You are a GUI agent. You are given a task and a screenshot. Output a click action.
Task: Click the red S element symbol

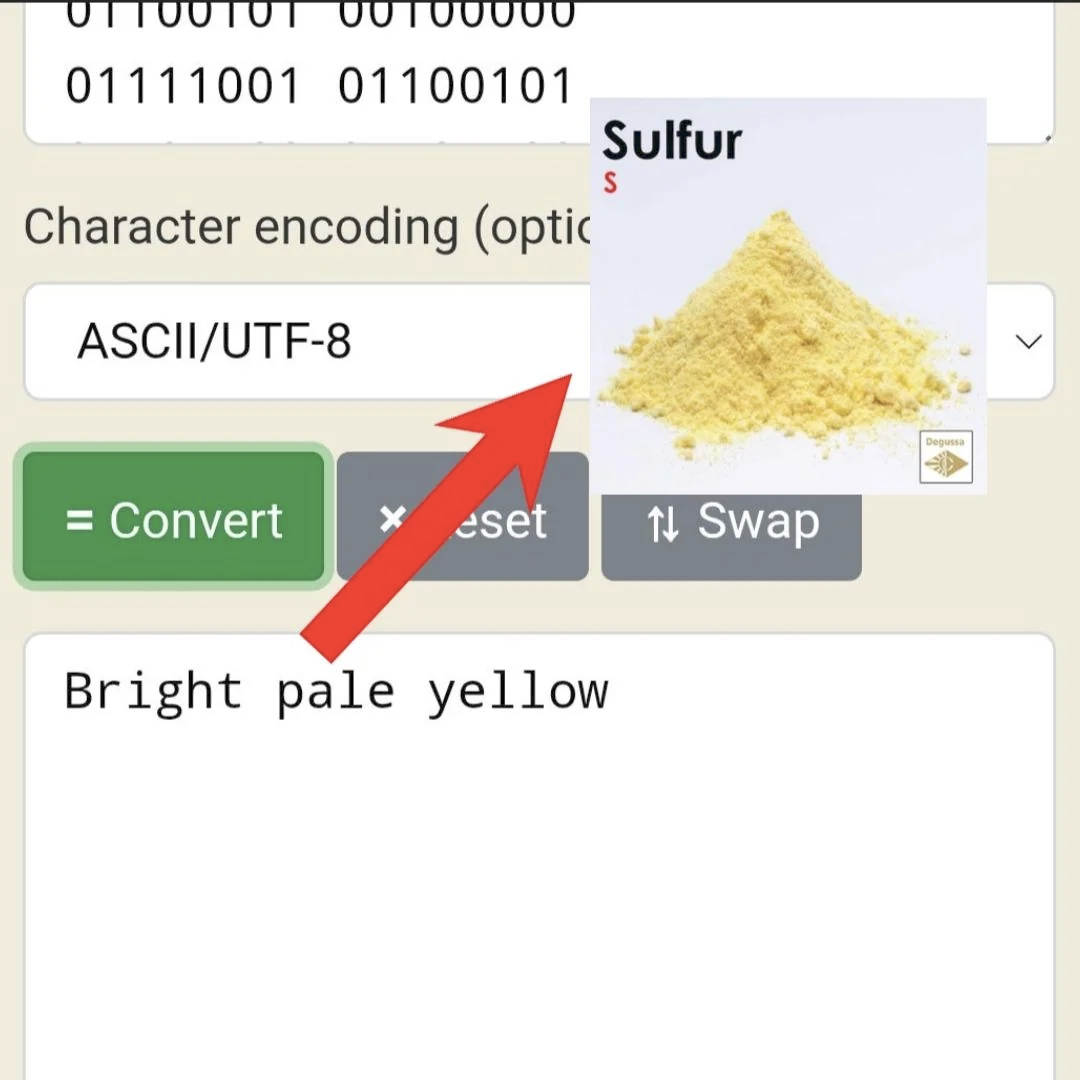[610, 183]
